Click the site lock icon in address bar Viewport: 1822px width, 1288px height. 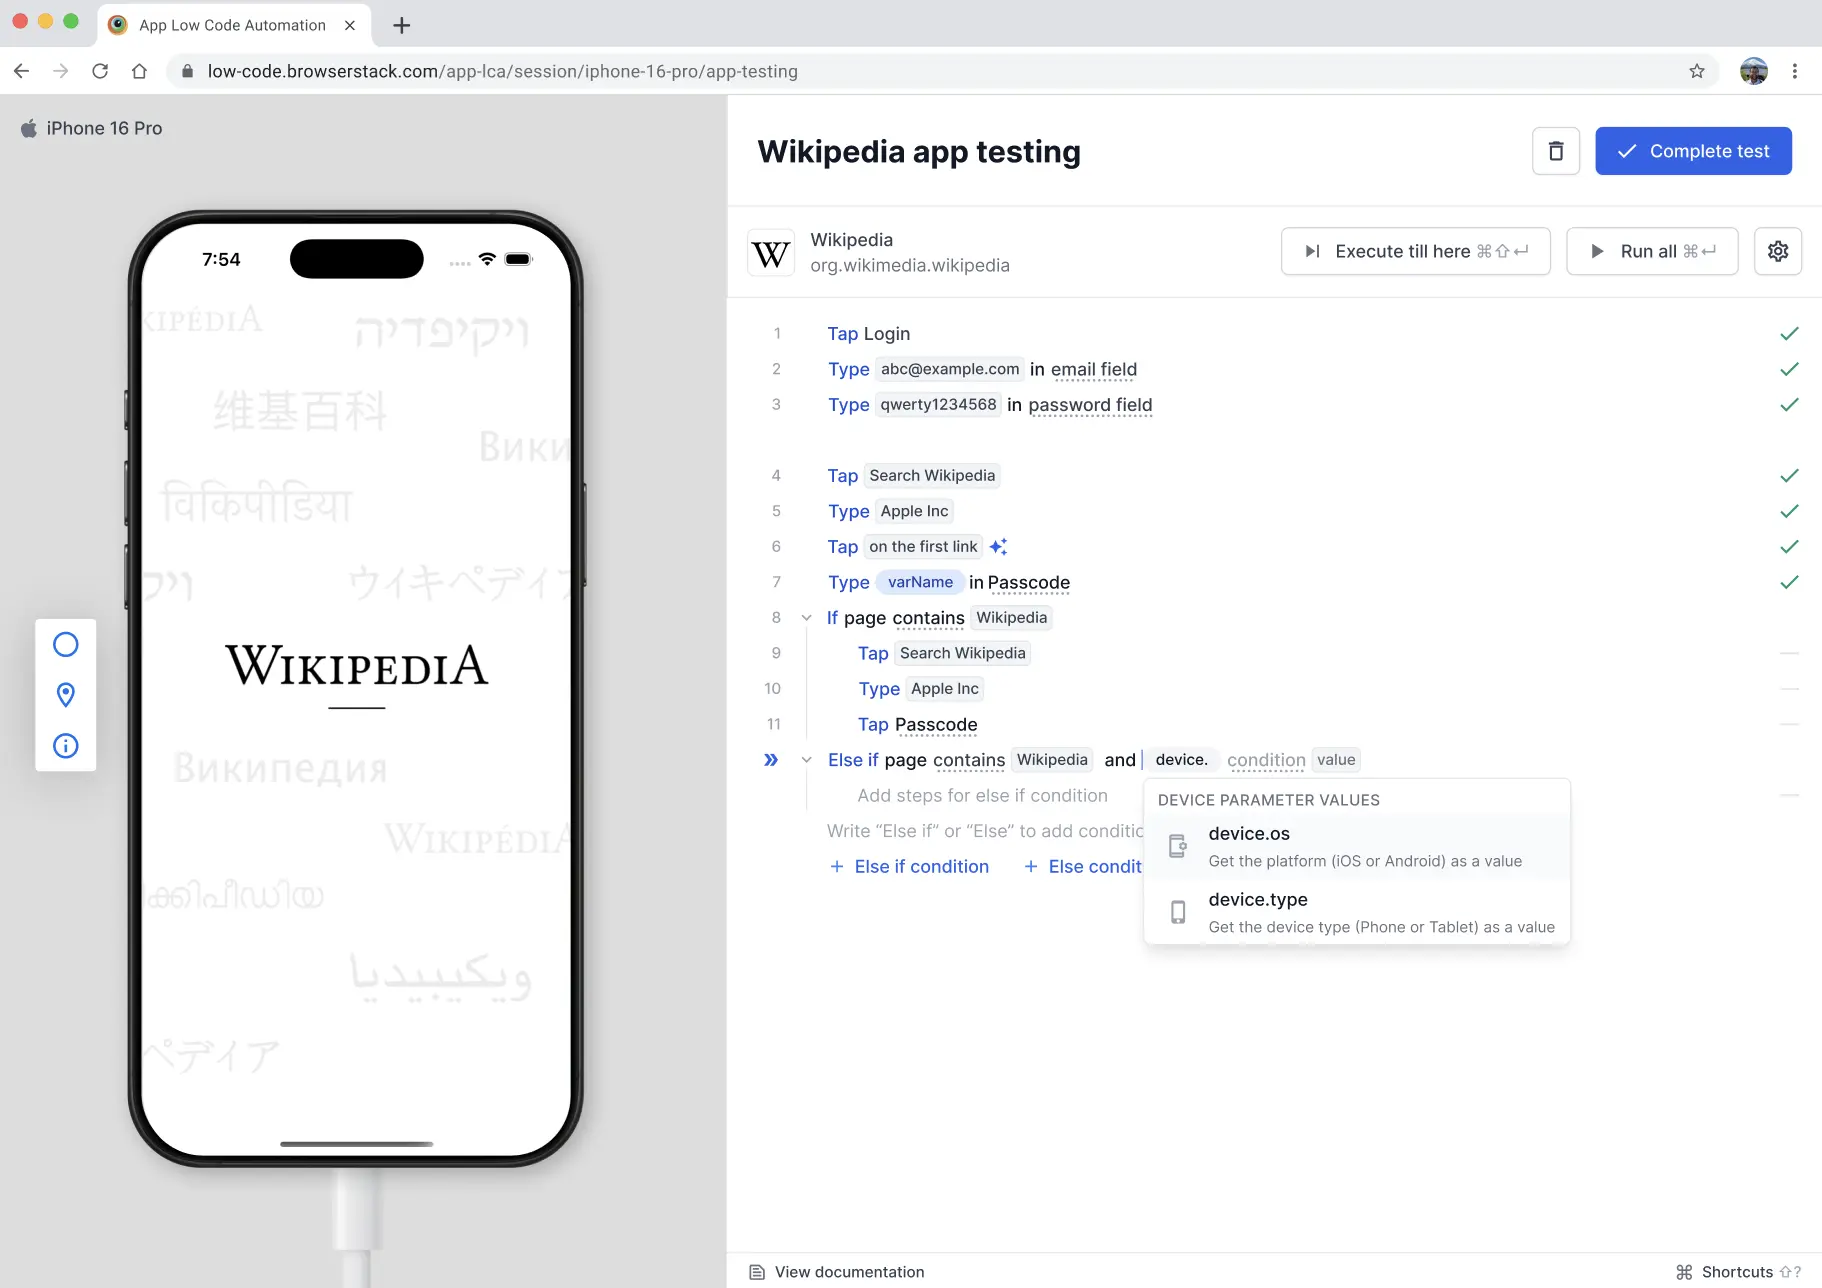coord(187,71)
